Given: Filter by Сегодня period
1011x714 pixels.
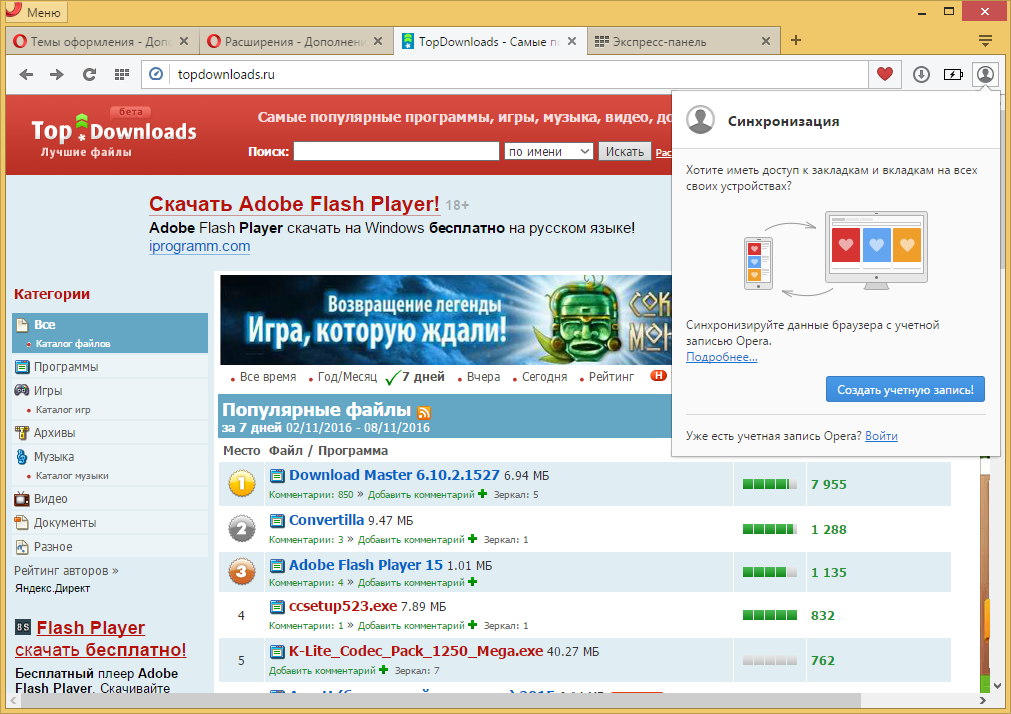Looking at the screenshot, I should (x=544, y=377).
